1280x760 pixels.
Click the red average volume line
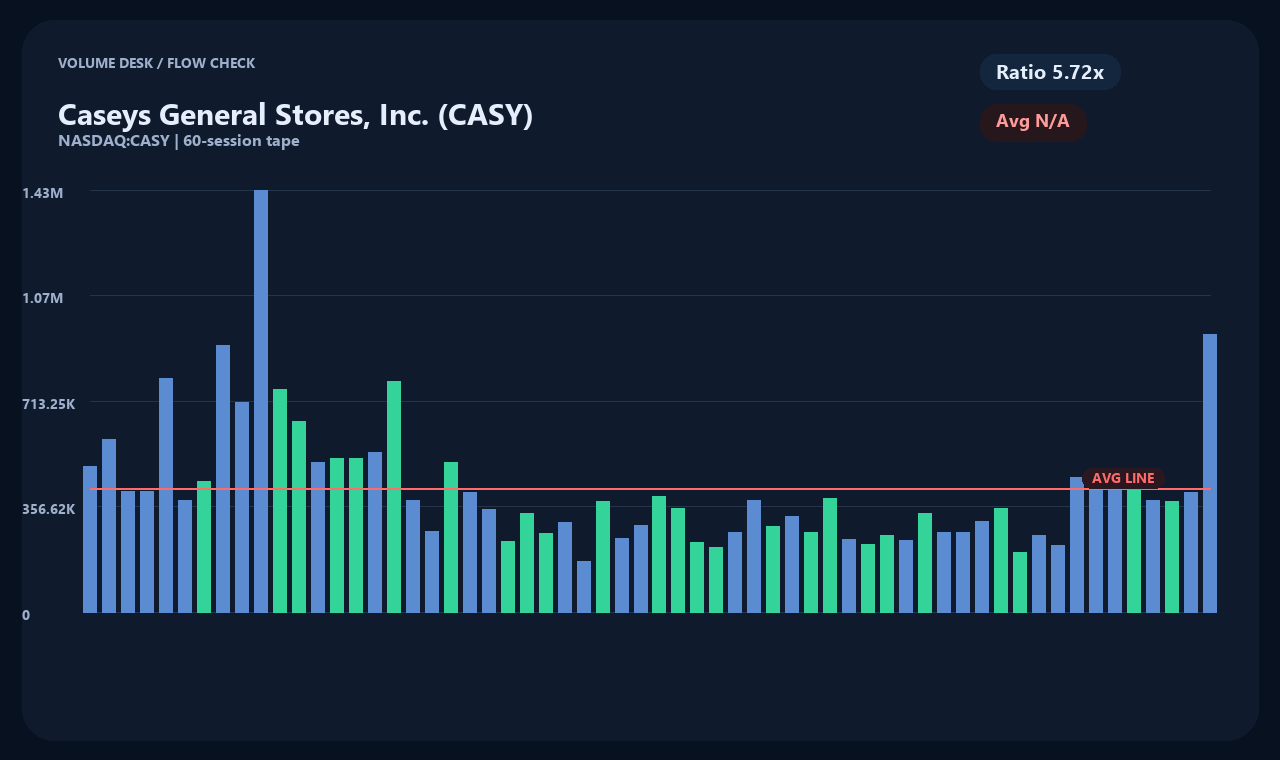[x=650, y=489]
